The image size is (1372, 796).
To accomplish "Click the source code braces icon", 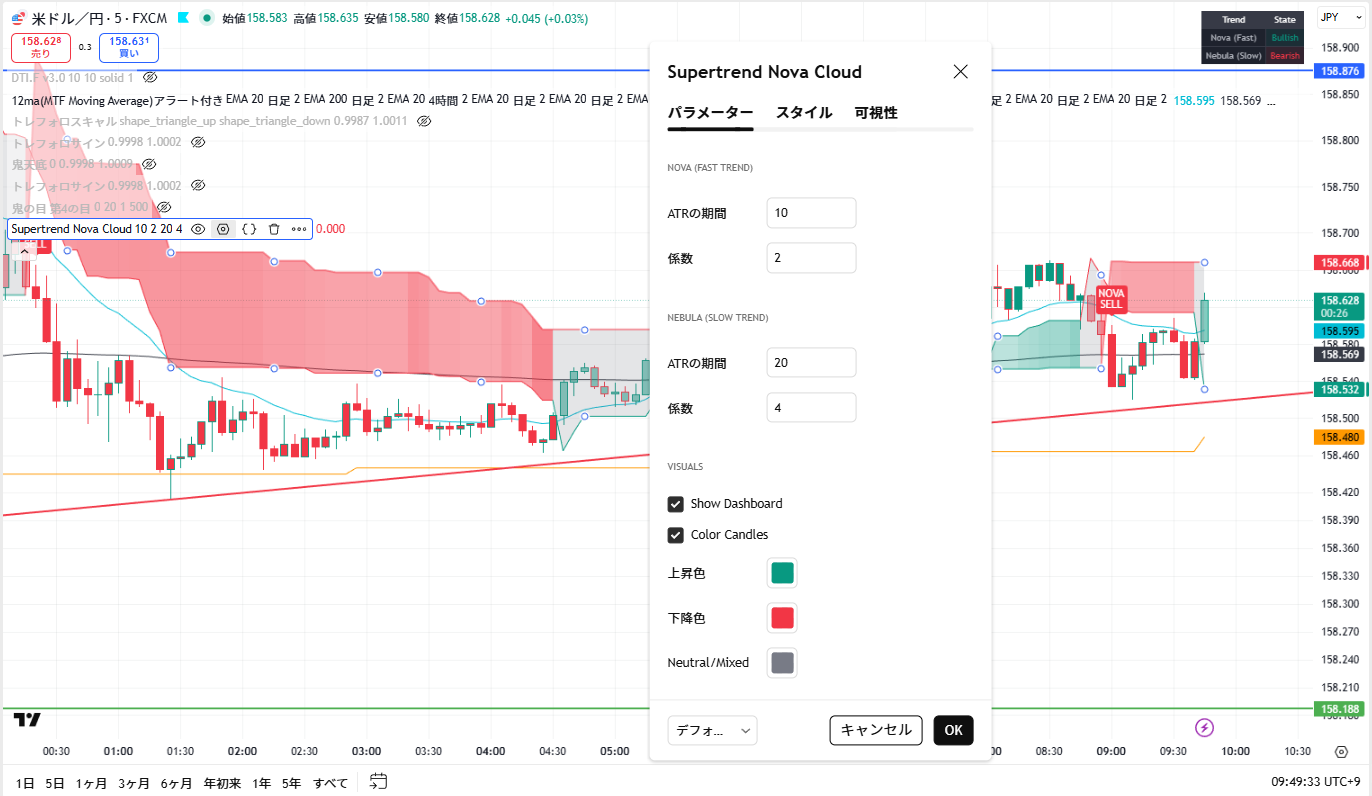I will (249, 229).
